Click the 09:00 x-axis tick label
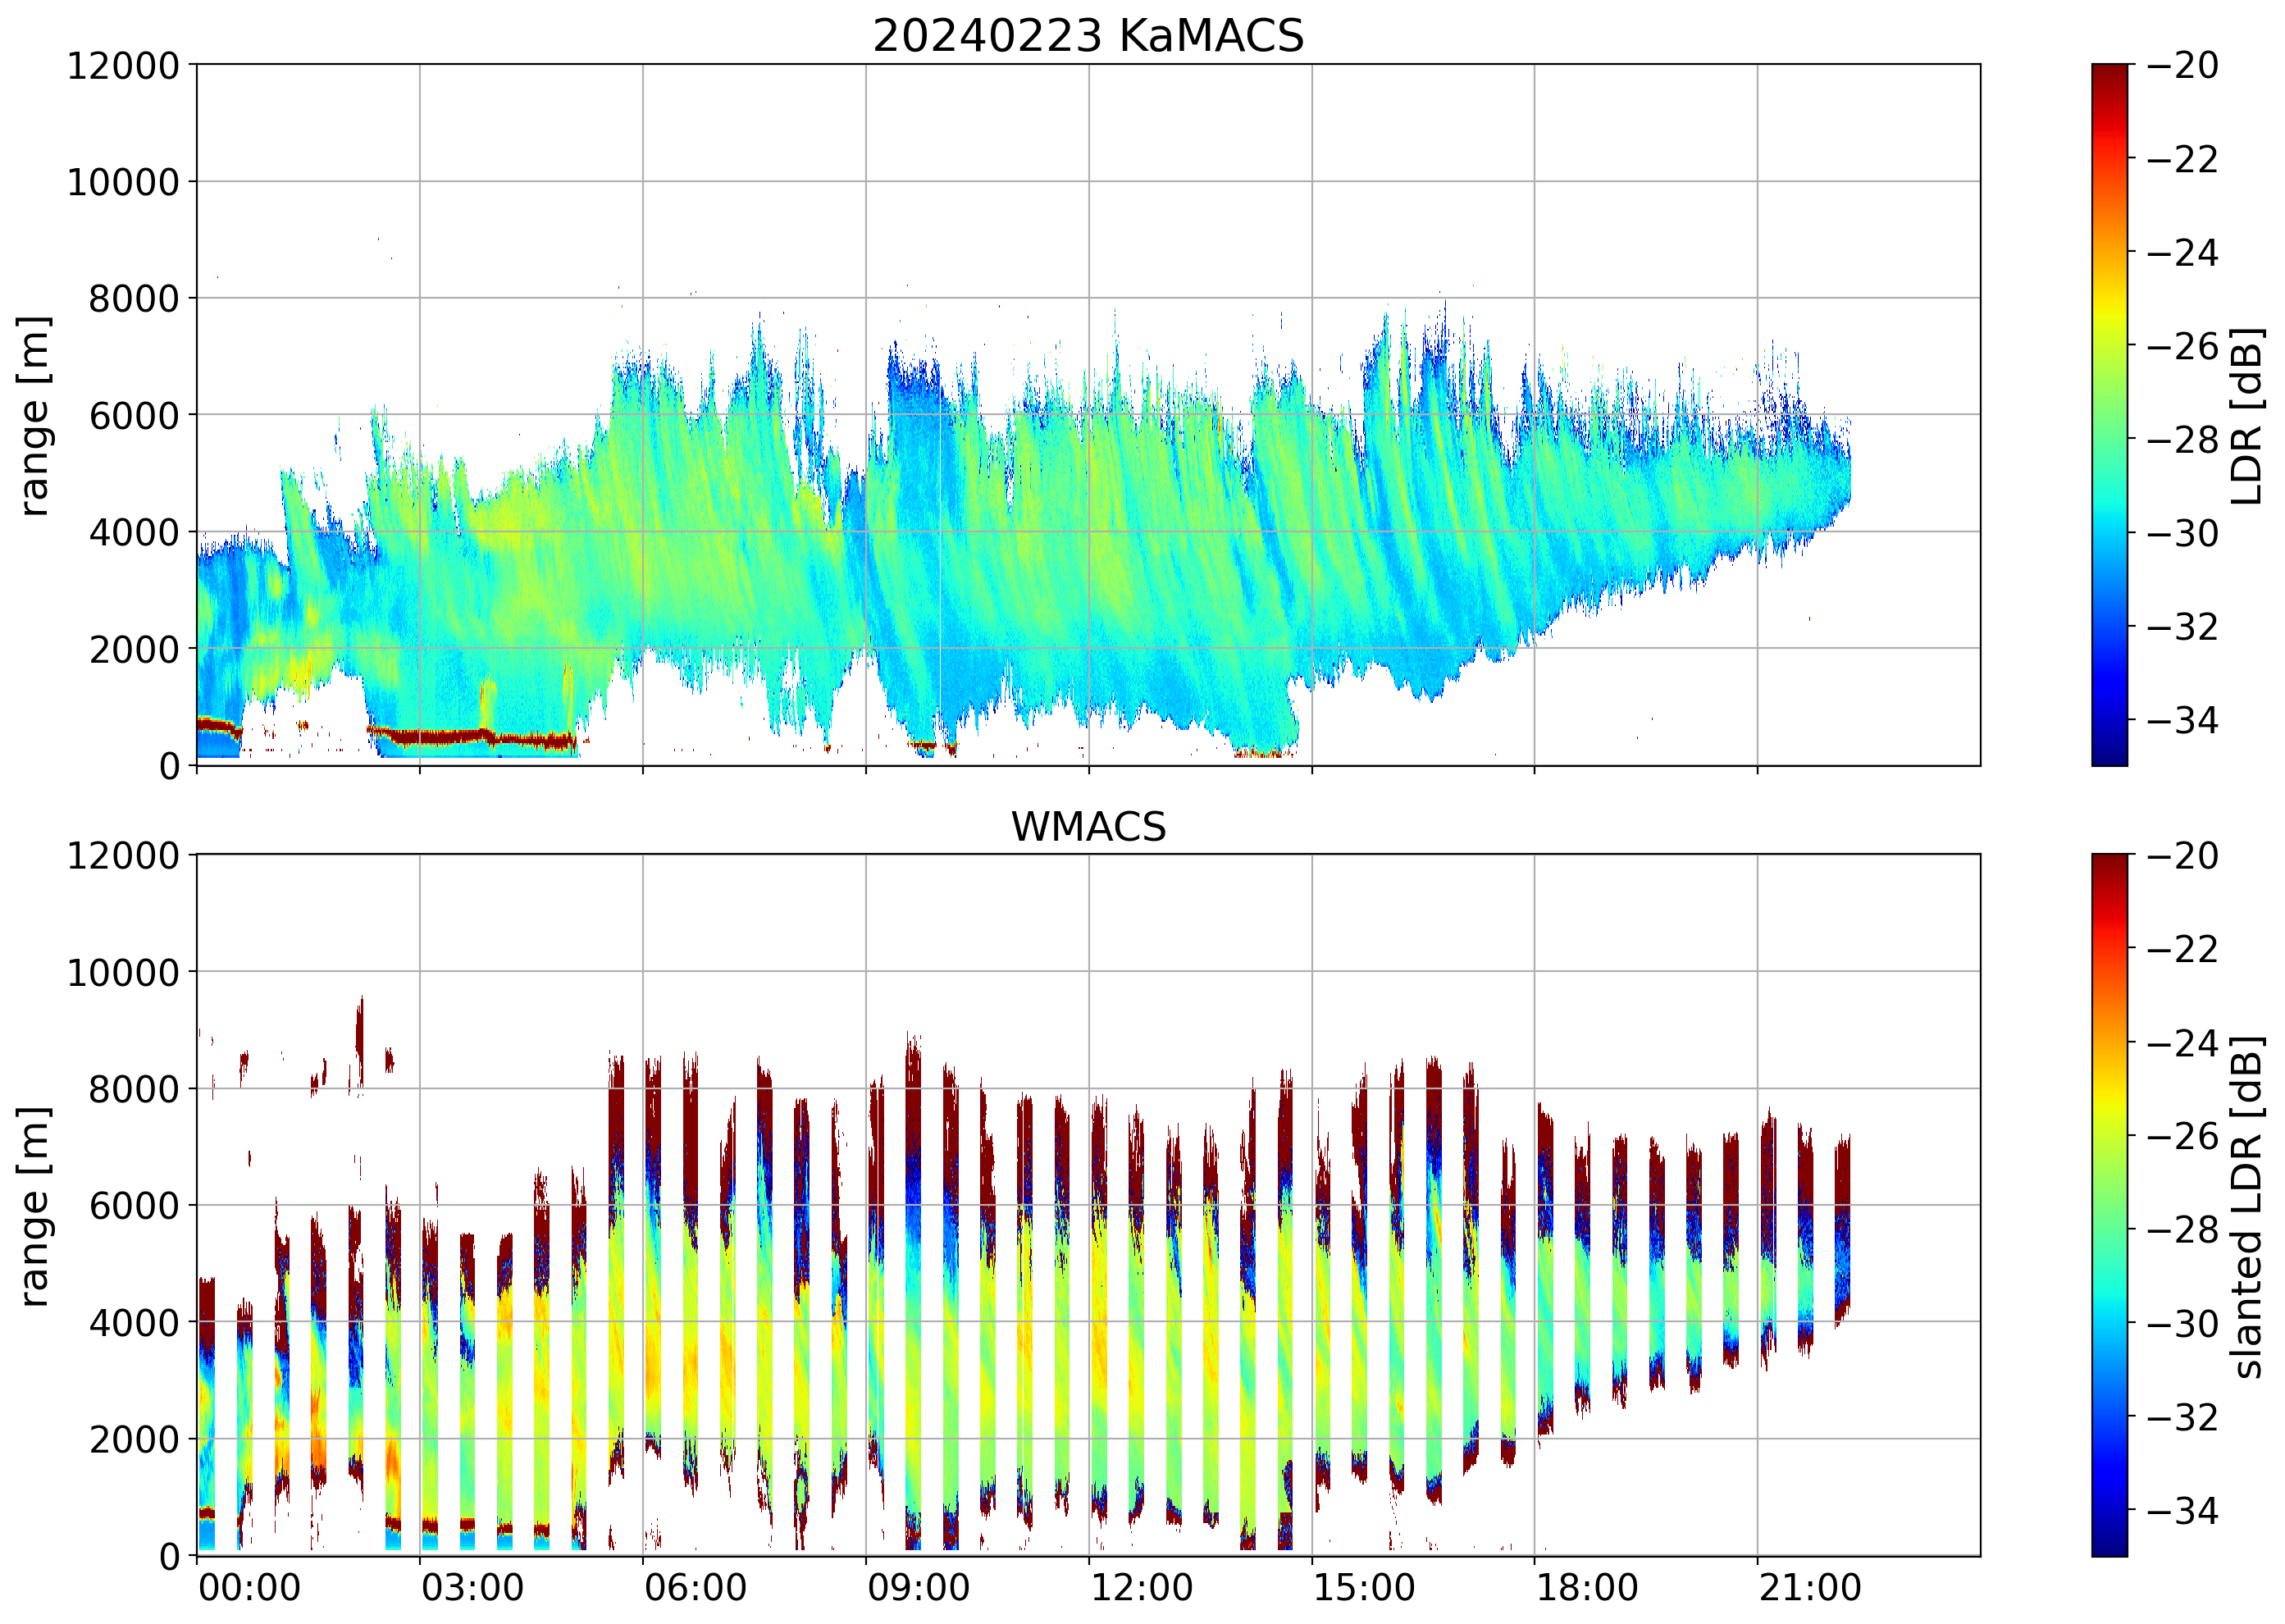The image size is (2285, 1624). click(x=918, y=1588)
